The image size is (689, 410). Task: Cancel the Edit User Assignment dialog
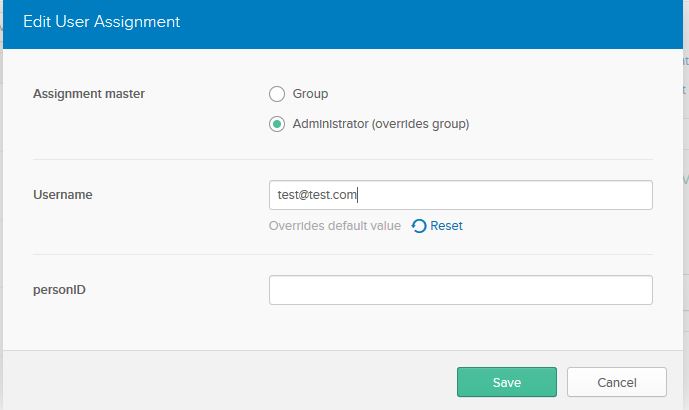click(616, 382)
